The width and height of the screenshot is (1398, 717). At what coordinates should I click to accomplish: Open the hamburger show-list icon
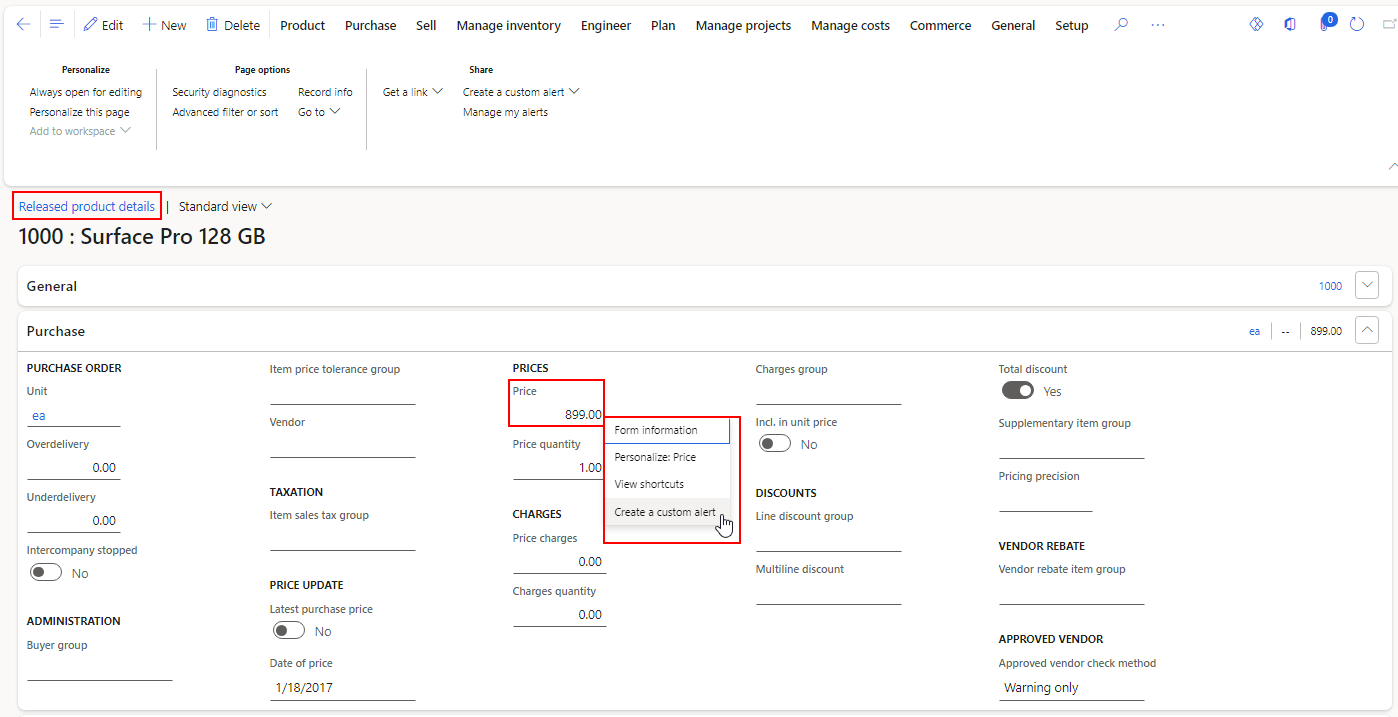click(56, 25)
